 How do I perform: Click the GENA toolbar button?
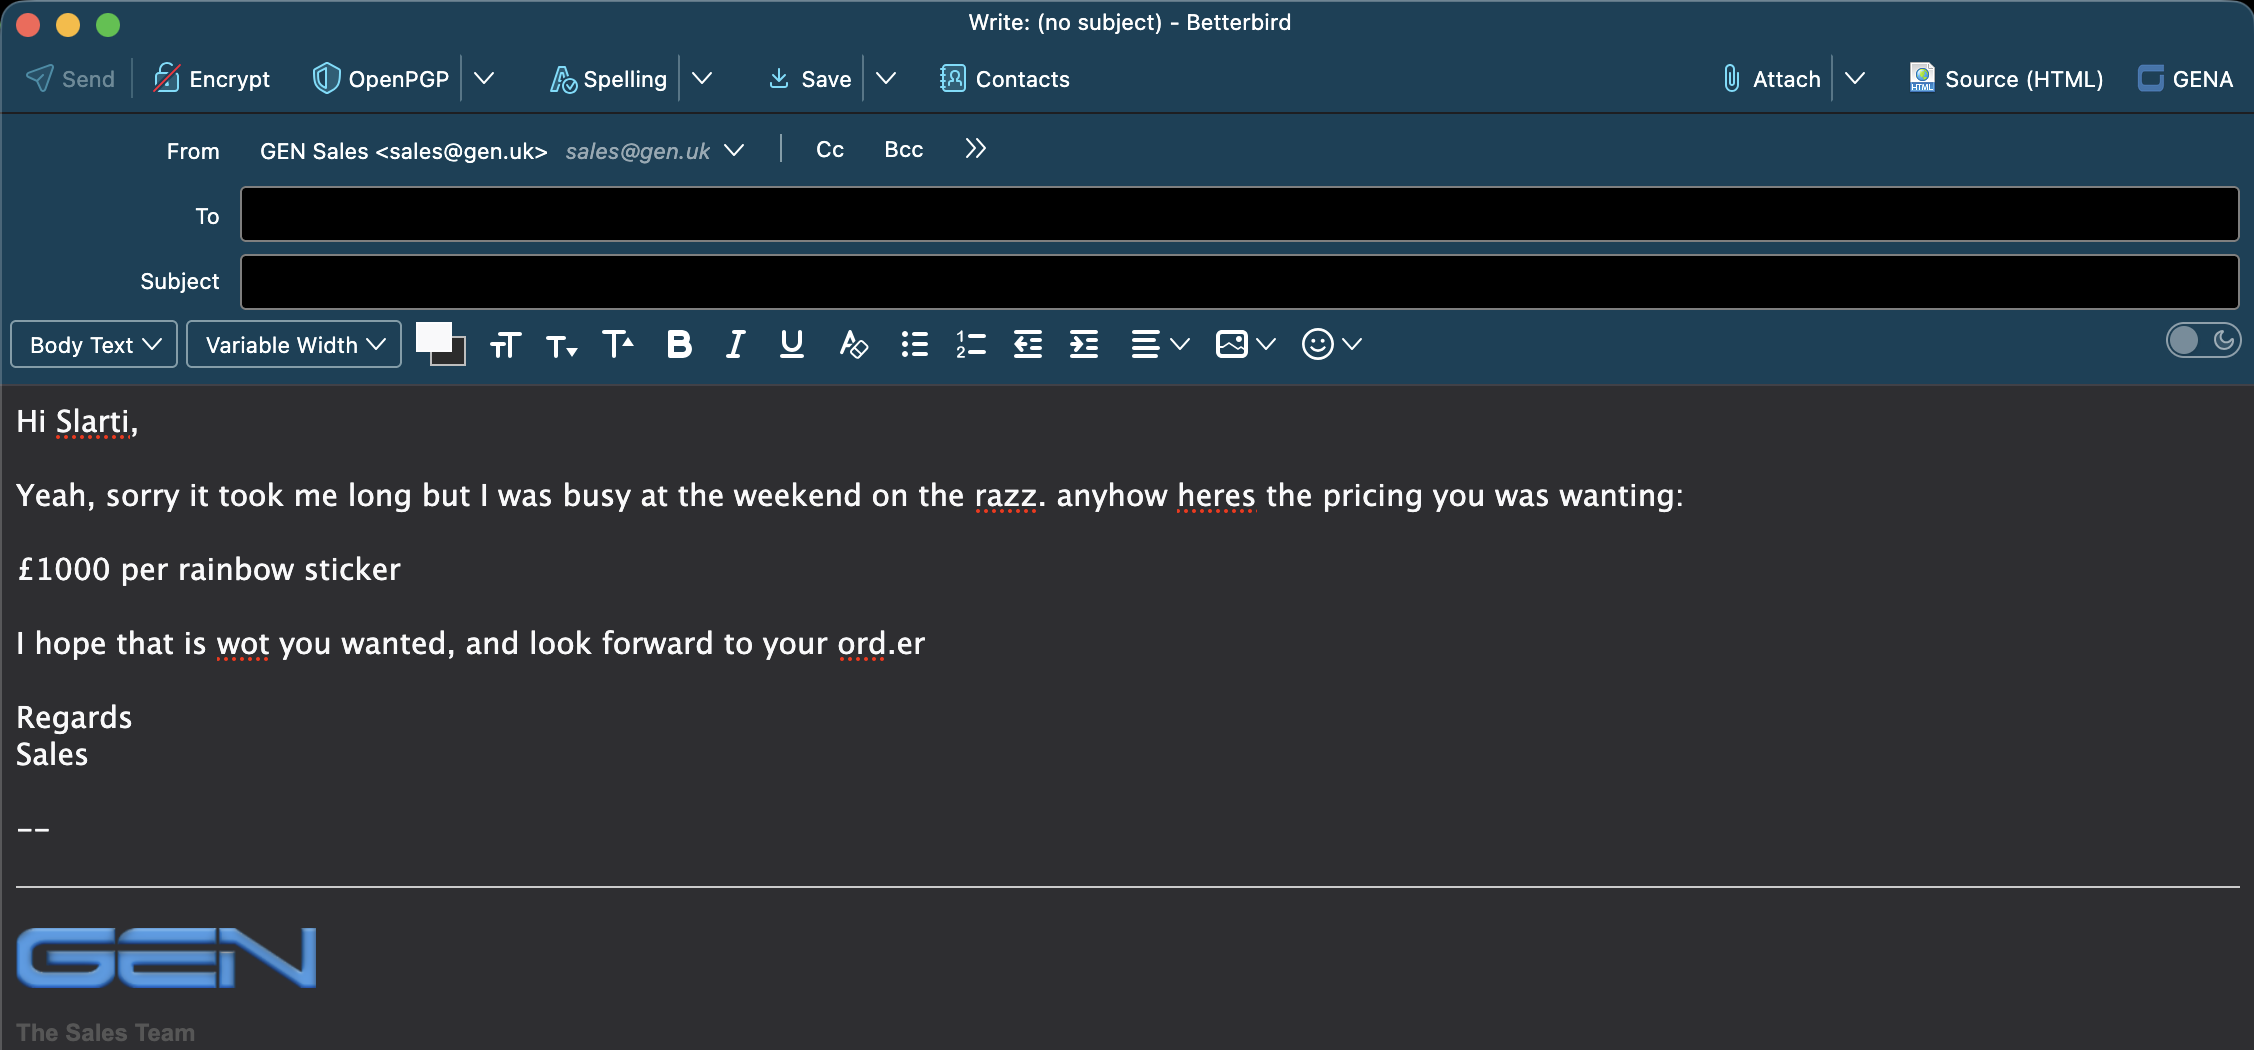[x=2185, y=79]
